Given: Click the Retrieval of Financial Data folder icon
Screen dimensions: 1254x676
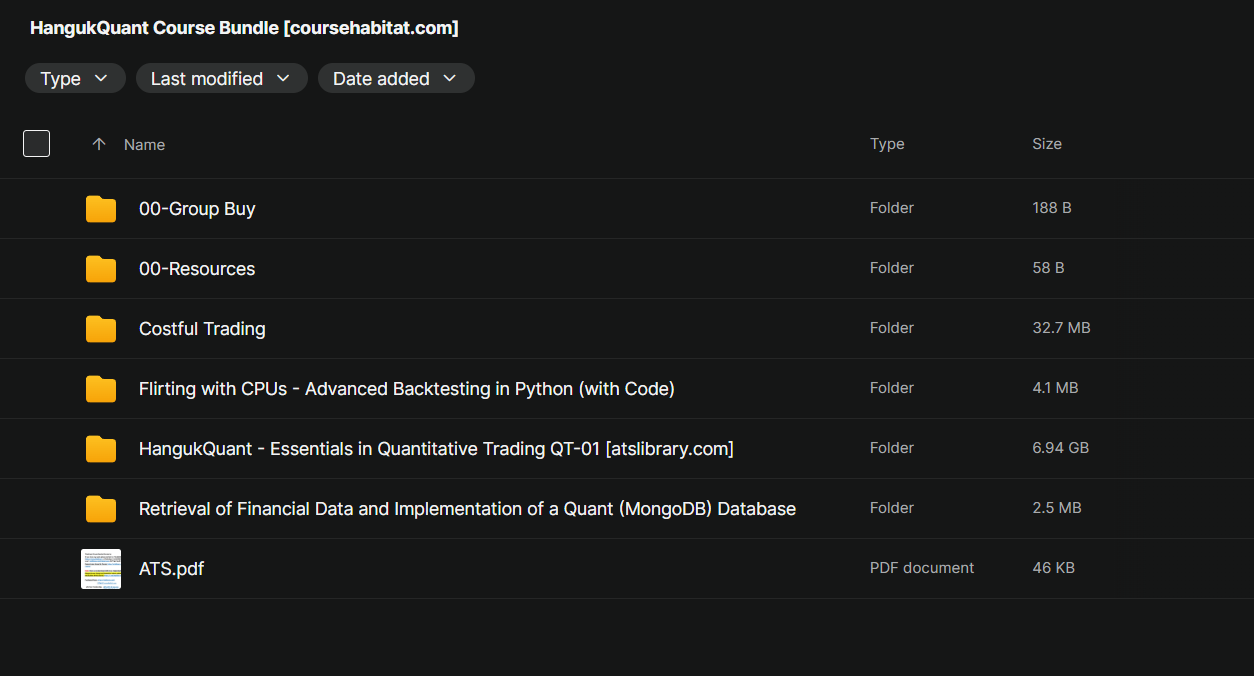Looking at the screenshot, I should (x=101, y=509).
